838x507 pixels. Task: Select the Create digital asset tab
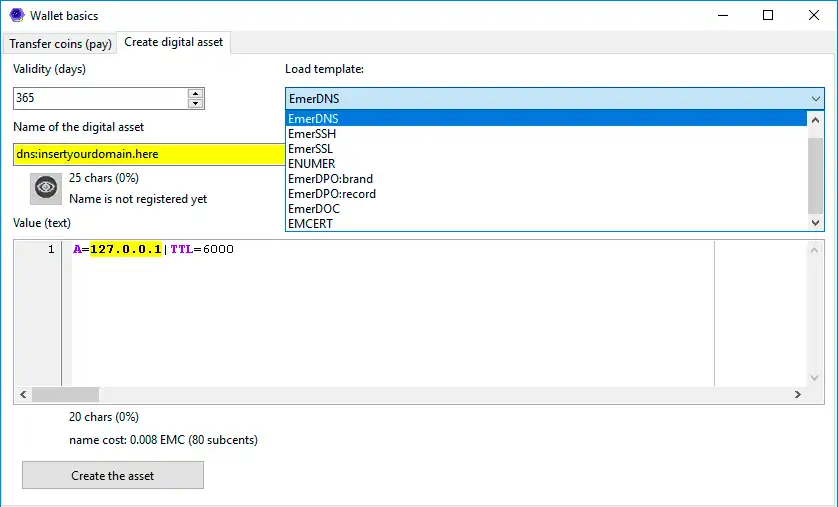(174, 42)
